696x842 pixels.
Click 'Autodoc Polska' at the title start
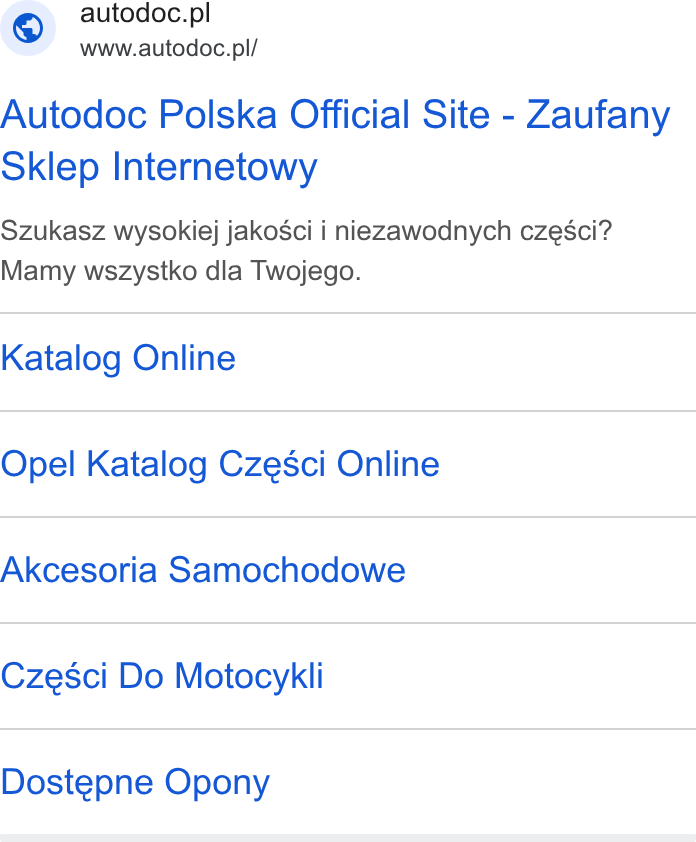pyautogui.click(x=139, y=115)
